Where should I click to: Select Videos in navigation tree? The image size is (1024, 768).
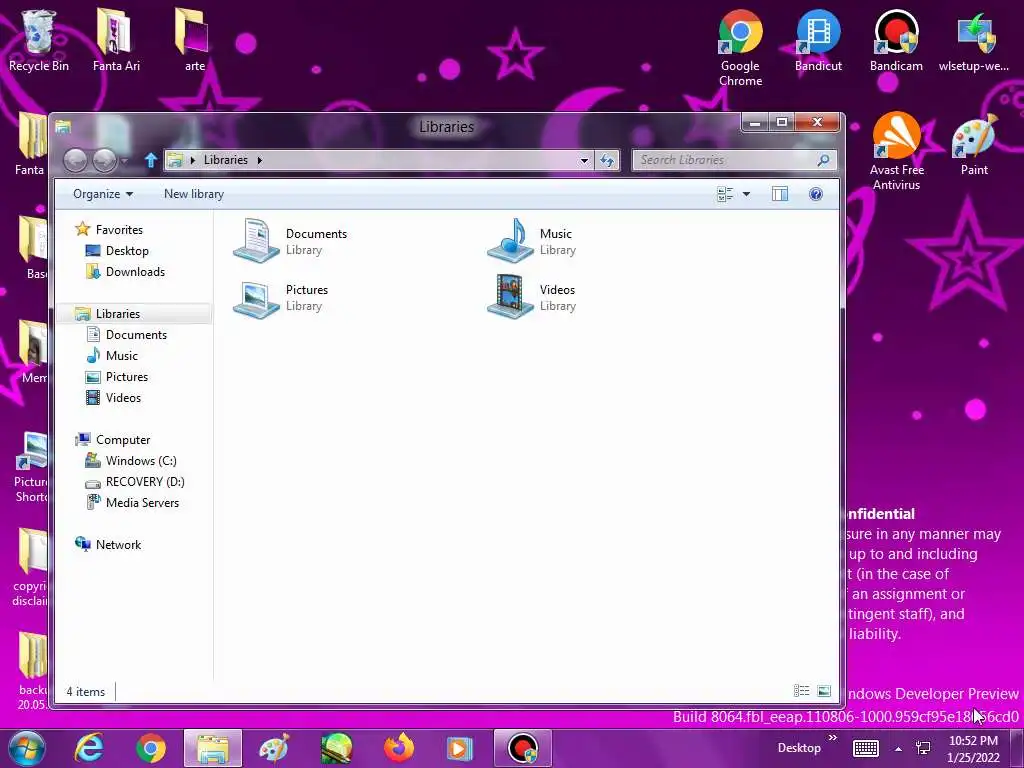point(123,398)
